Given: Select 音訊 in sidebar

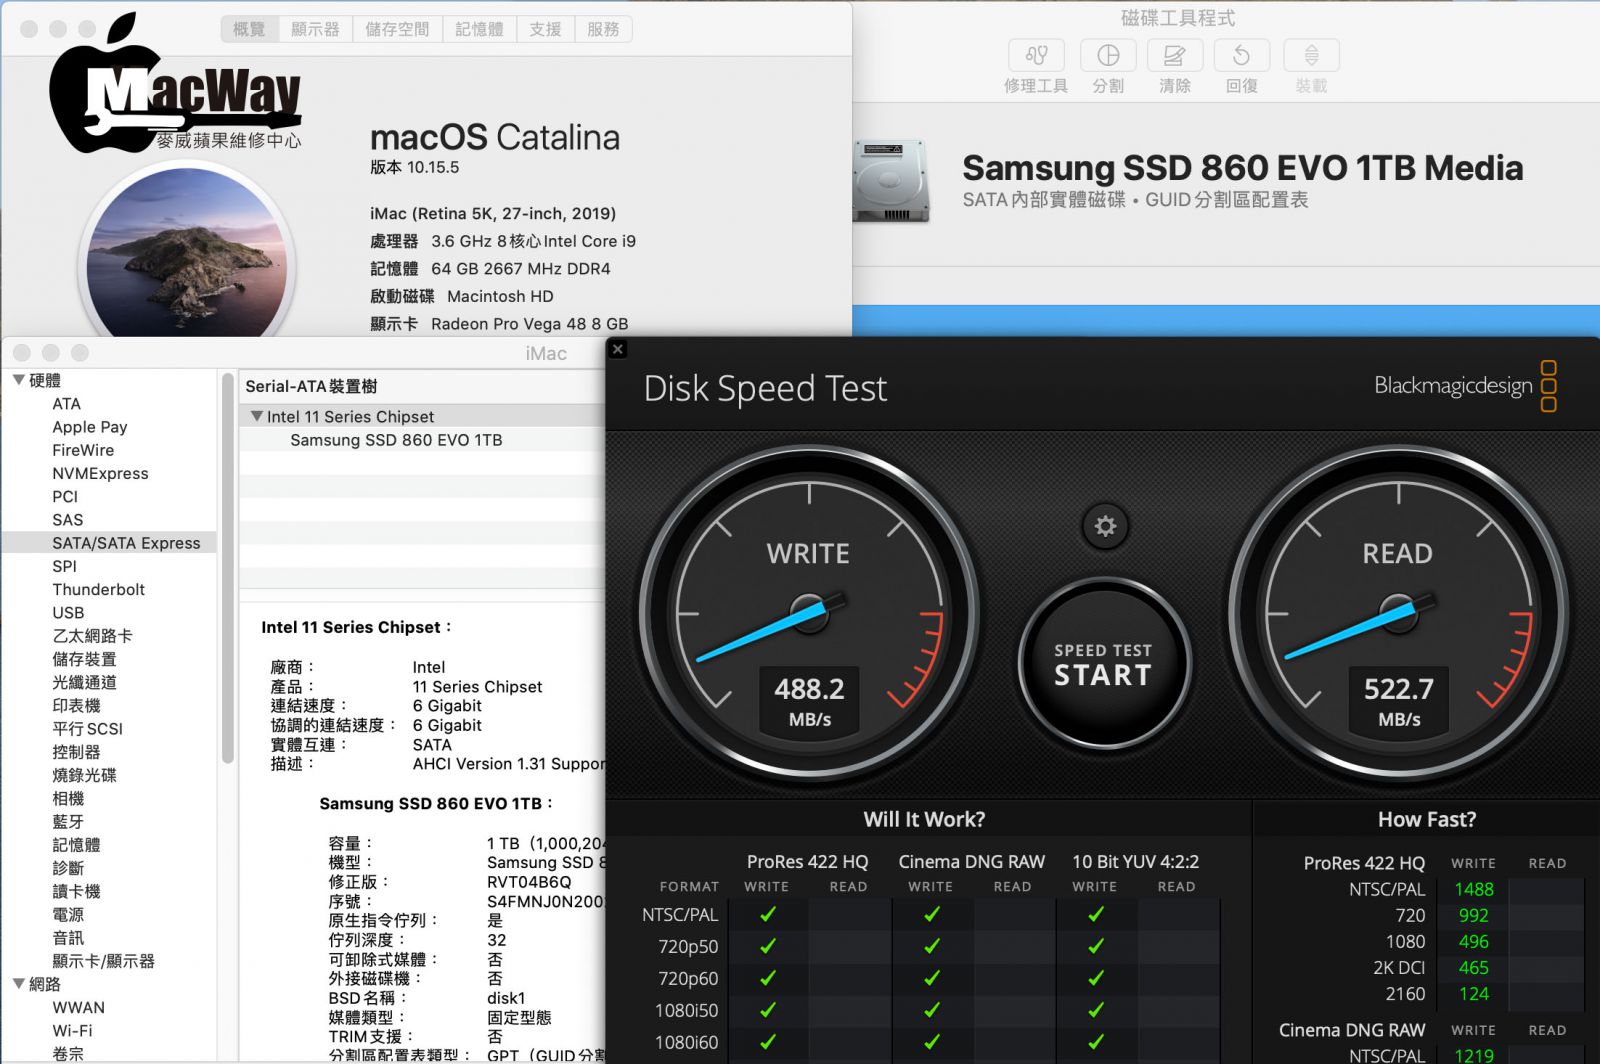Looking at the screenshot, I should [x=68, y=938].
